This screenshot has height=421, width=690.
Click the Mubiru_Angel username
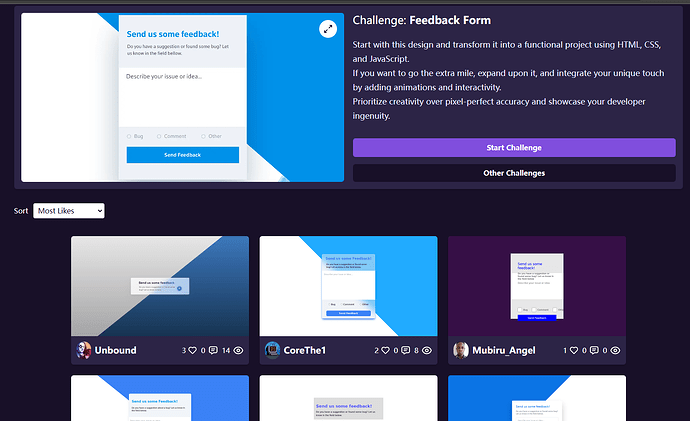[x=504, y=351]
